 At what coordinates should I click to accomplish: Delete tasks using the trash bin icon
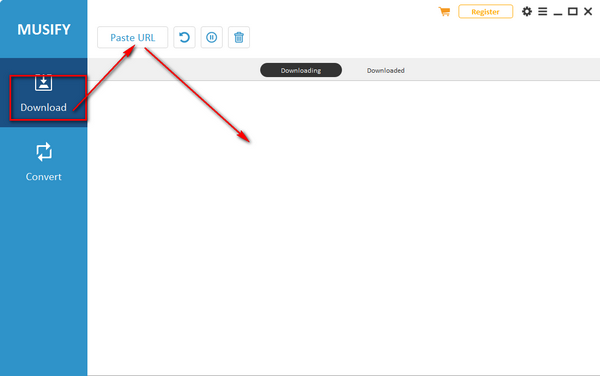pos(239,37)
